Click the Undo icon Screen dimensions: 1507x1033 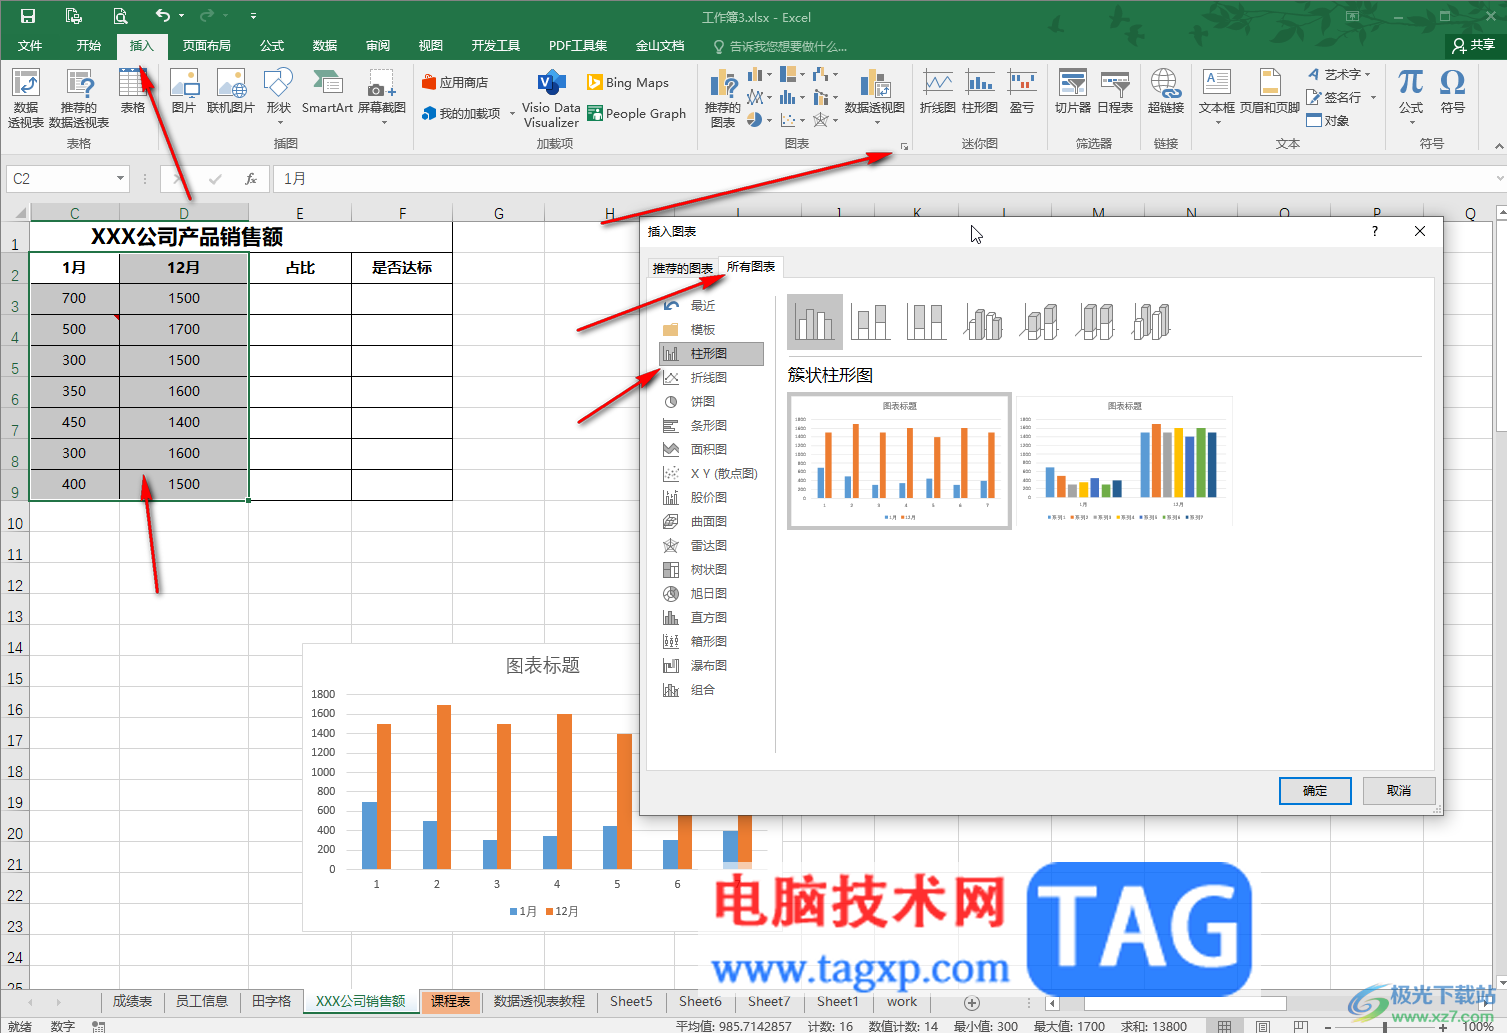(x=163, y=16)
